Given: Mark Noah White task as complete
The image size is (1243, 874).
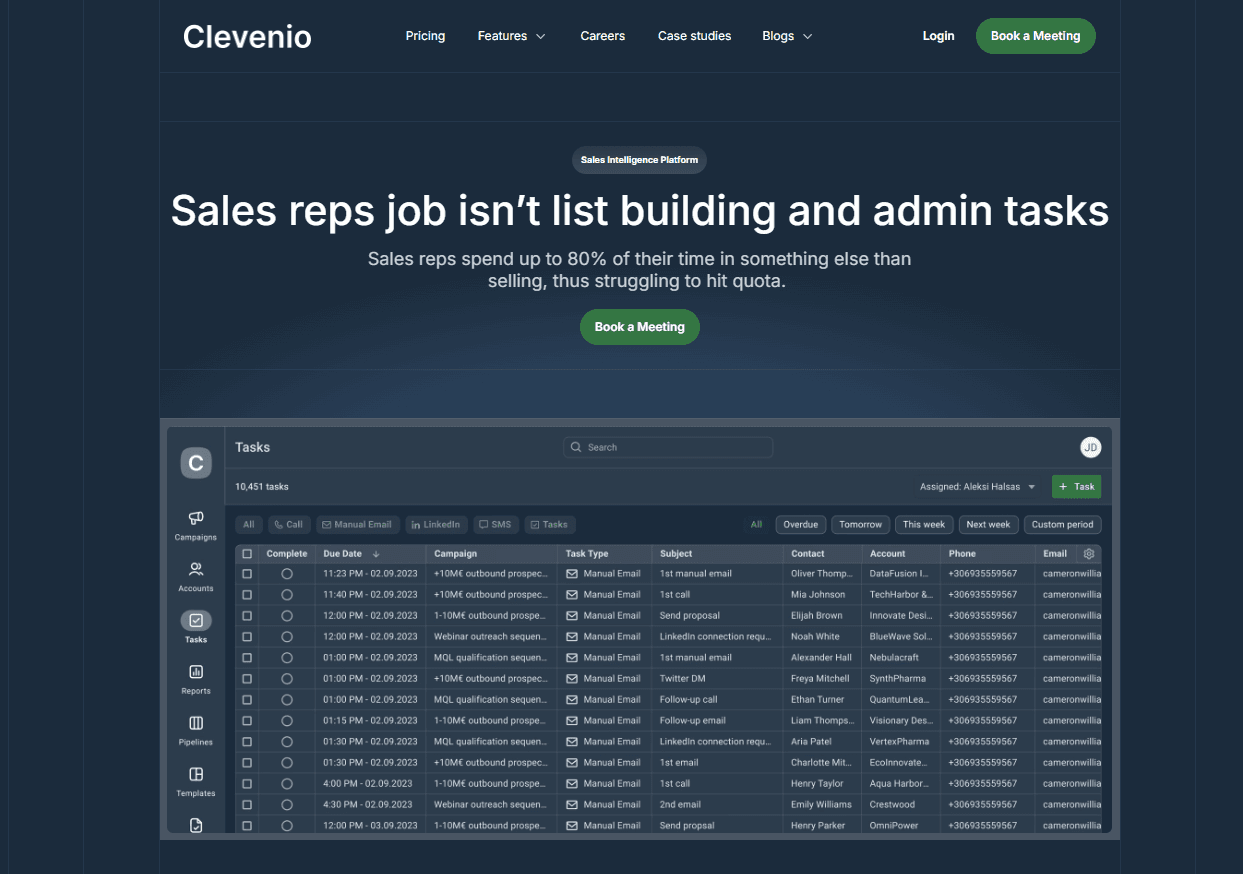Looking at the screenshot, I should click(x=287, y=637).
